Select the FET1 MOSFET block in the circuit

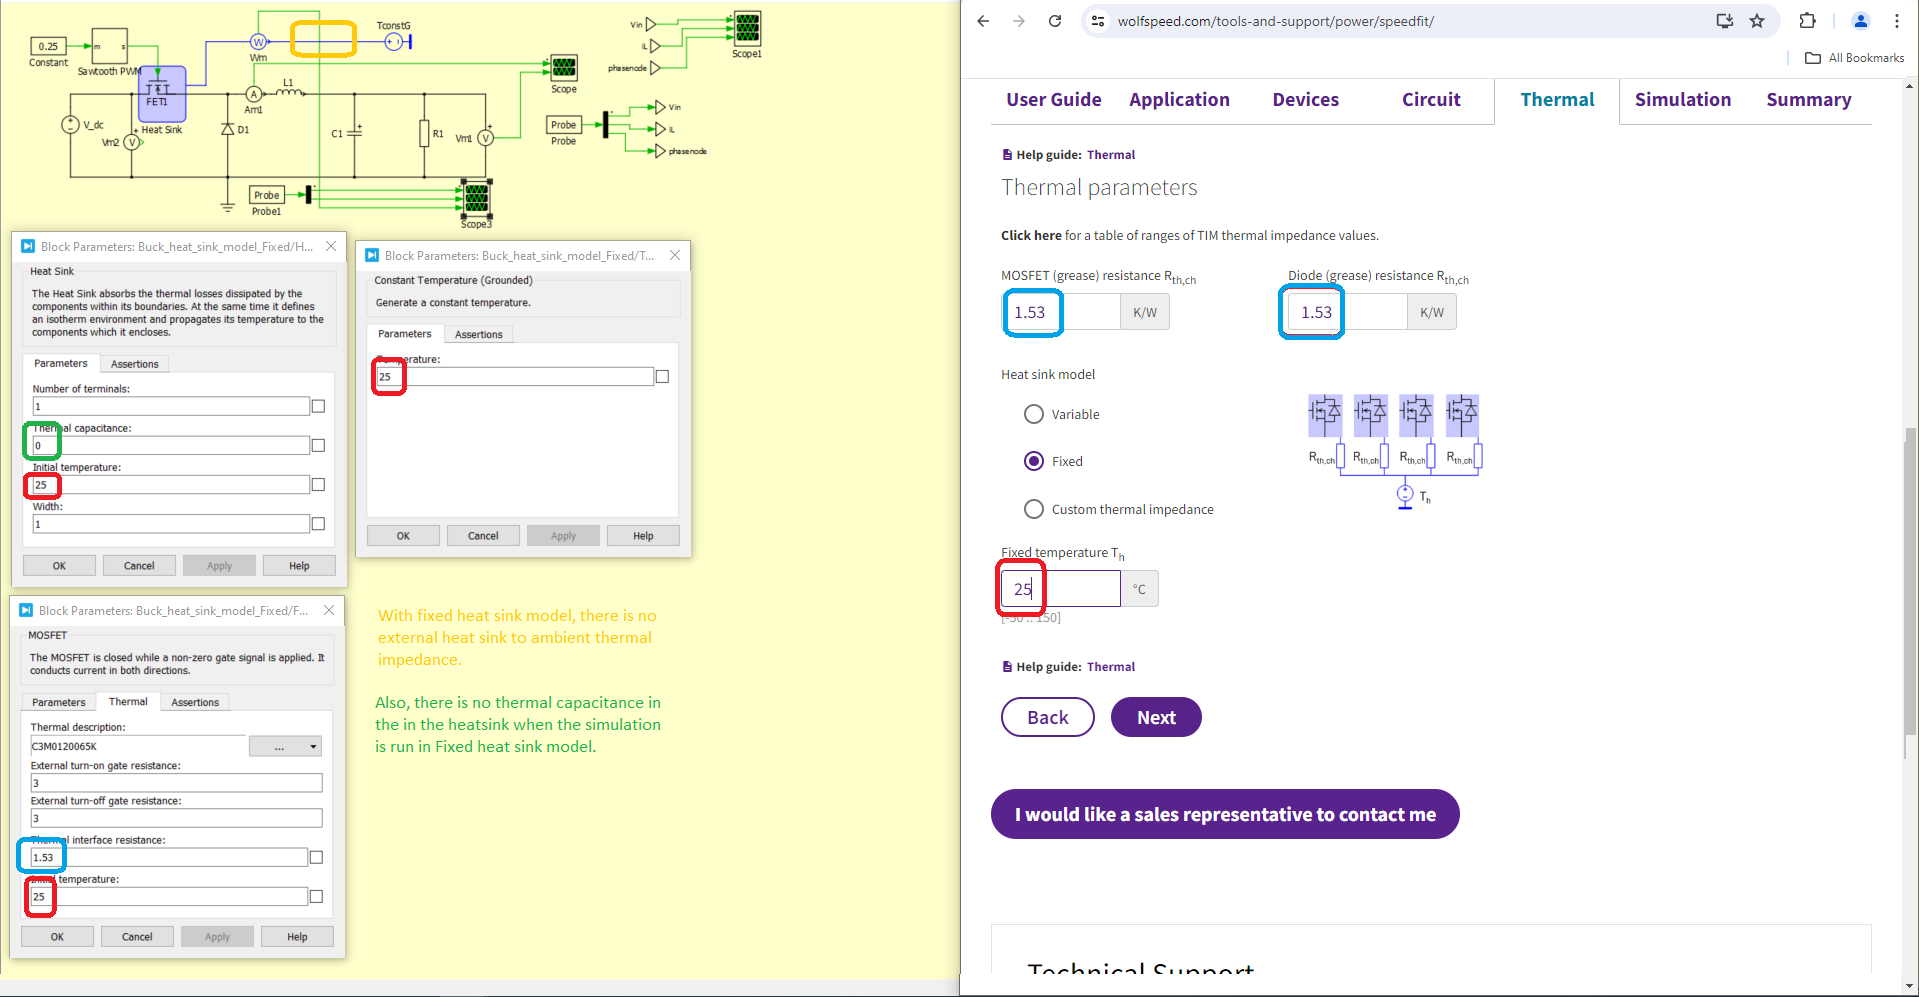pos(161,93)
